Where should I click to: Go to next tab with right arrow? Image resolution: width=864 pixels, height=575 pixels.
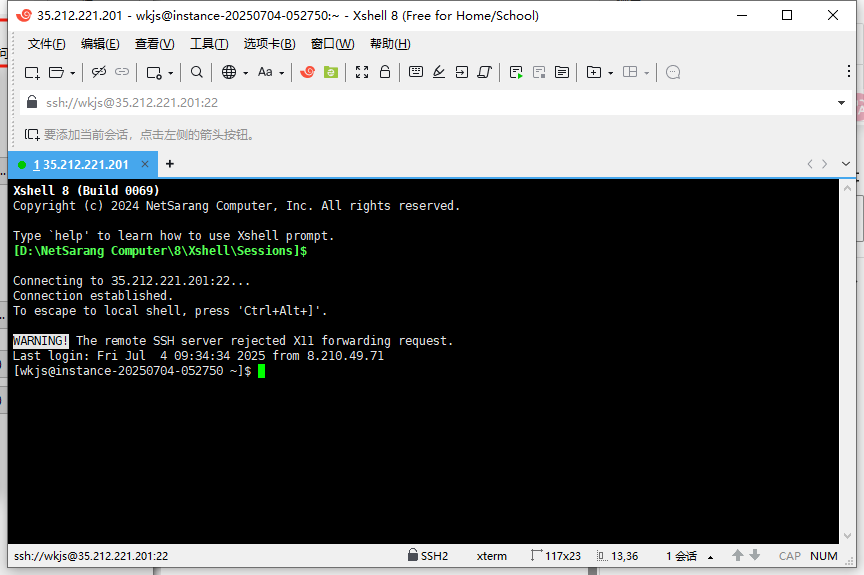[x=825, y=164]
